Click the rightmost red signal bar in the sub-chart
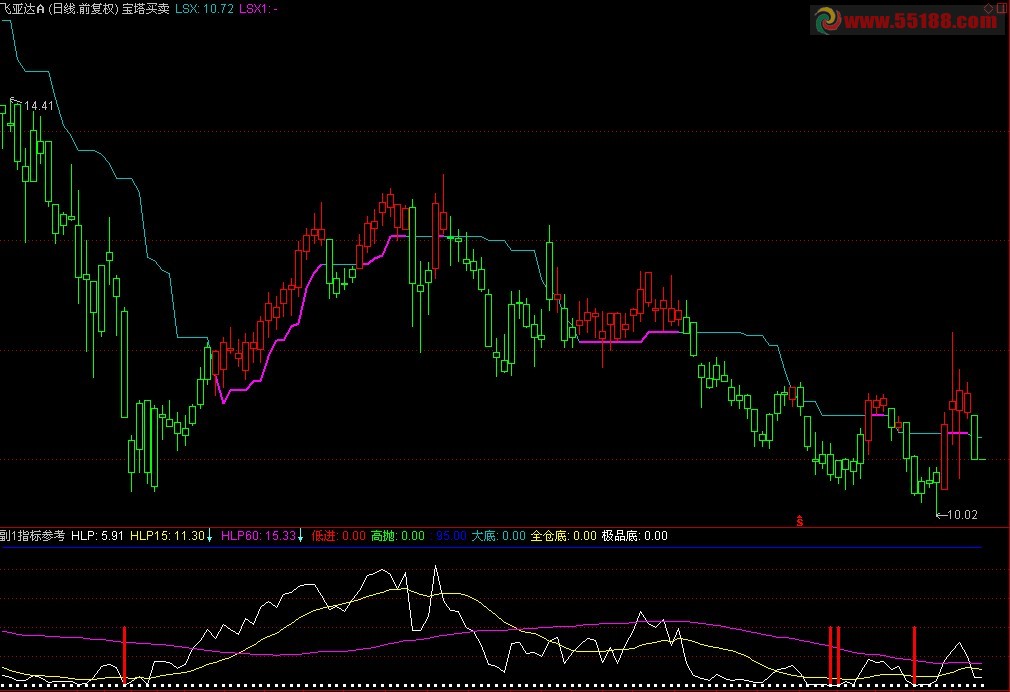Viewport: 1010px width, 692px height. click(914, 655)
